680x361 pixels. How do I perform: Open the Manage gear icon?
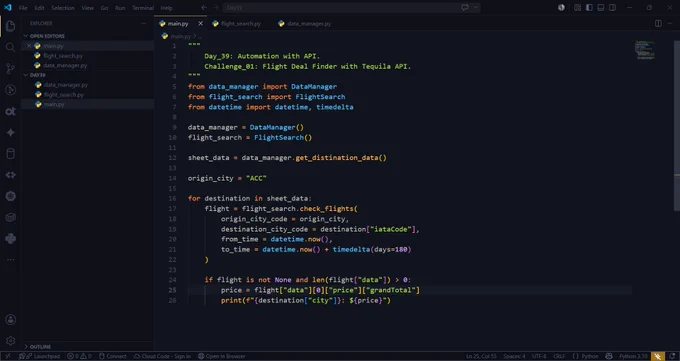[x=10, y=341]
